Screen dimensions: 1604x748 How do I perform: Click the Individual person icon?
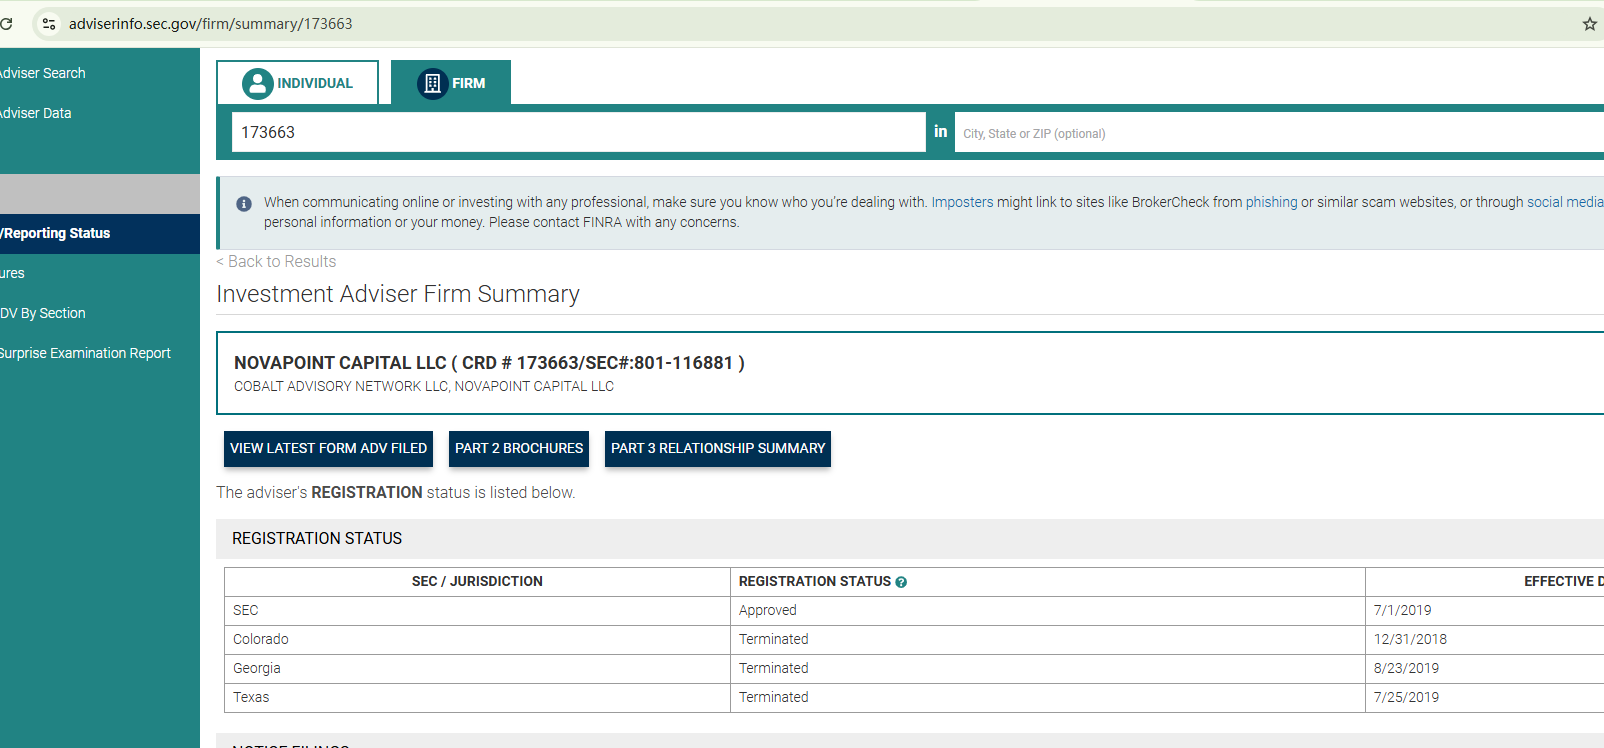tap(257, 83)
